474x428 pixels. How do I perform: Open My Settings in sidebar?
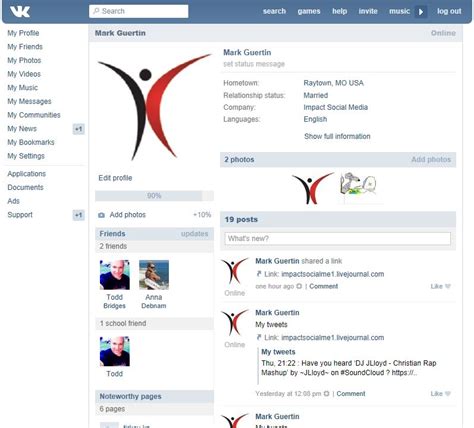coord(26,156)
